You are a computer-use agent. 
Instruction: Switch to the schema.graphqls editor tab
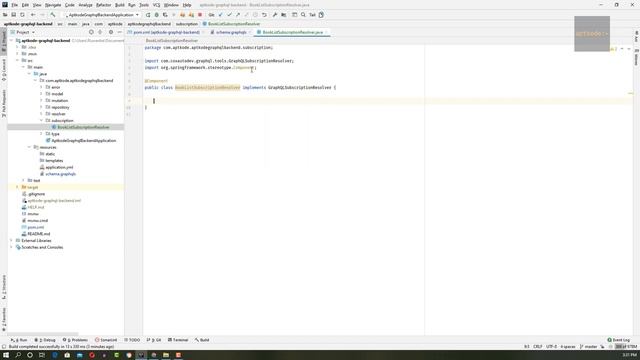tap(231, 32)
